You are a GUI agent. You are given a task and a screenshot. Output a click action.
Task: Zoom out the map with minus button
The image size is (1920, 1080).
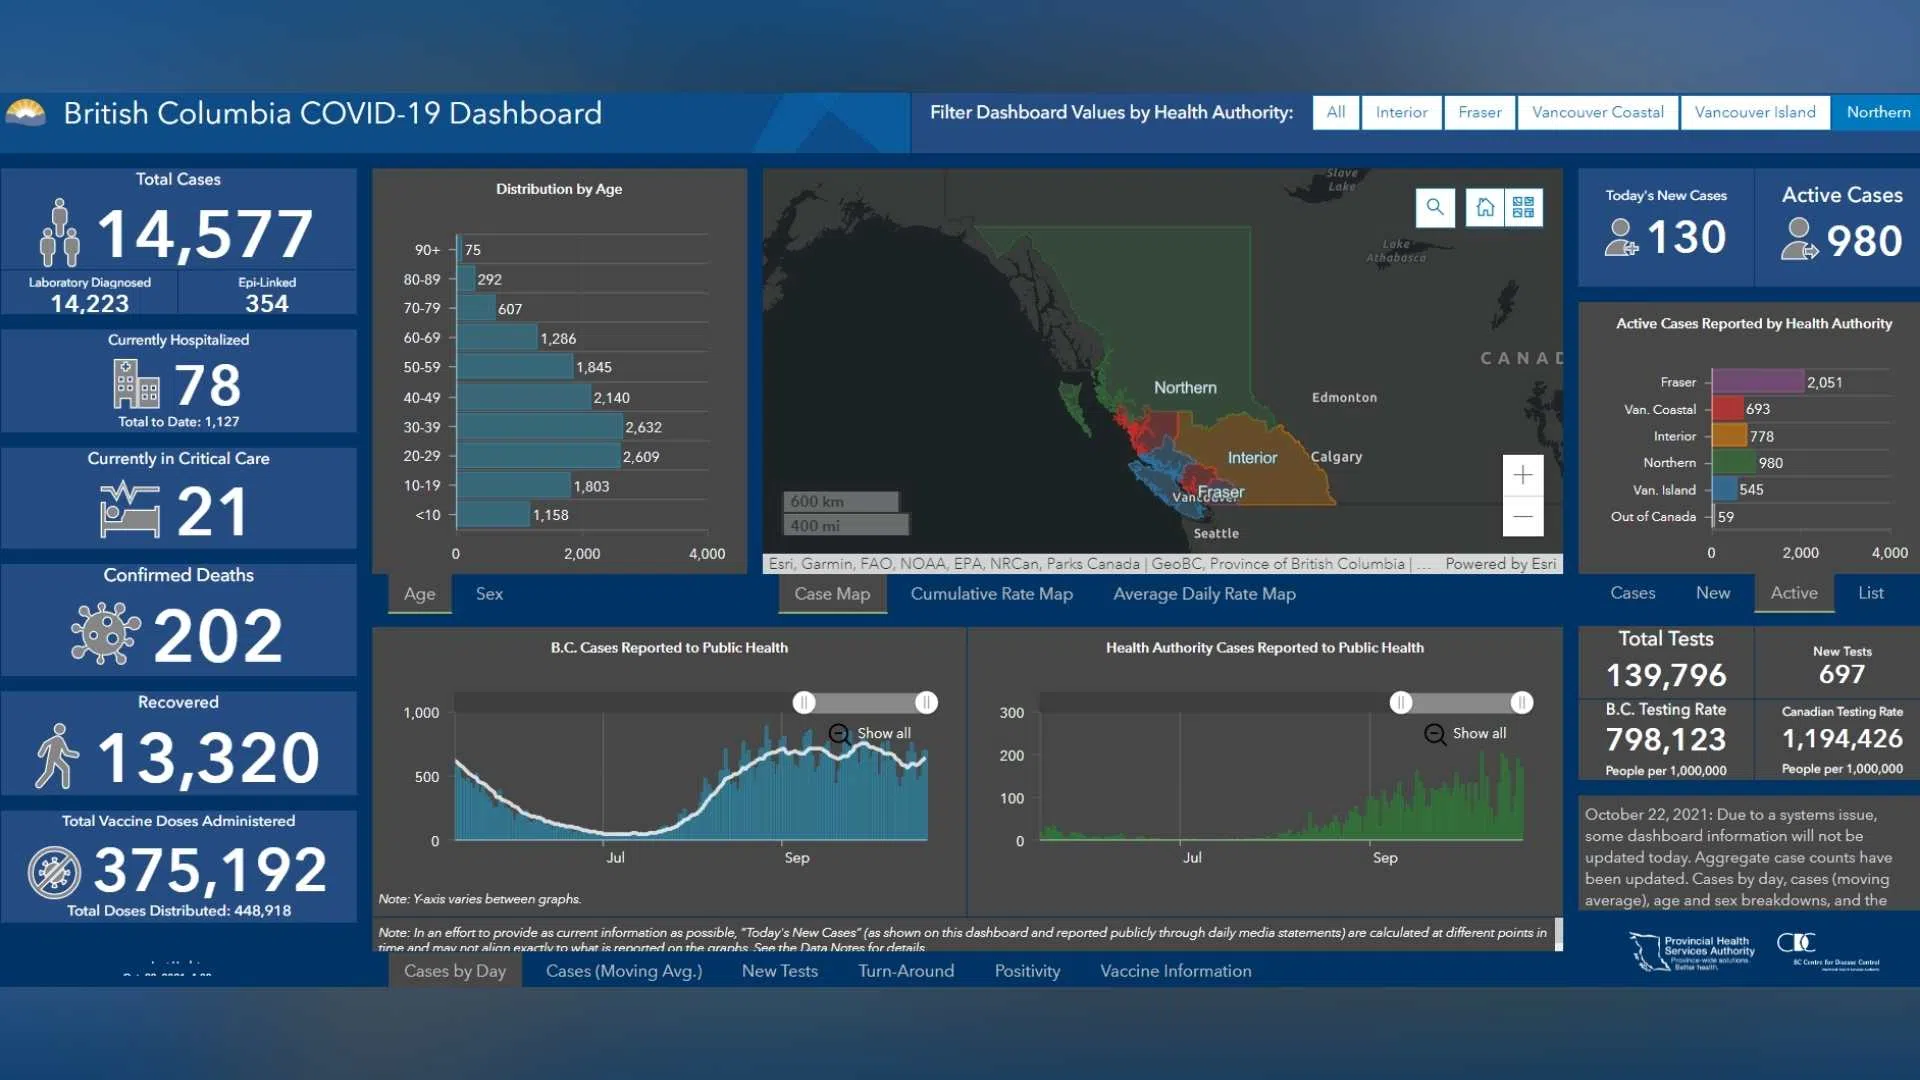[1522, 517]
